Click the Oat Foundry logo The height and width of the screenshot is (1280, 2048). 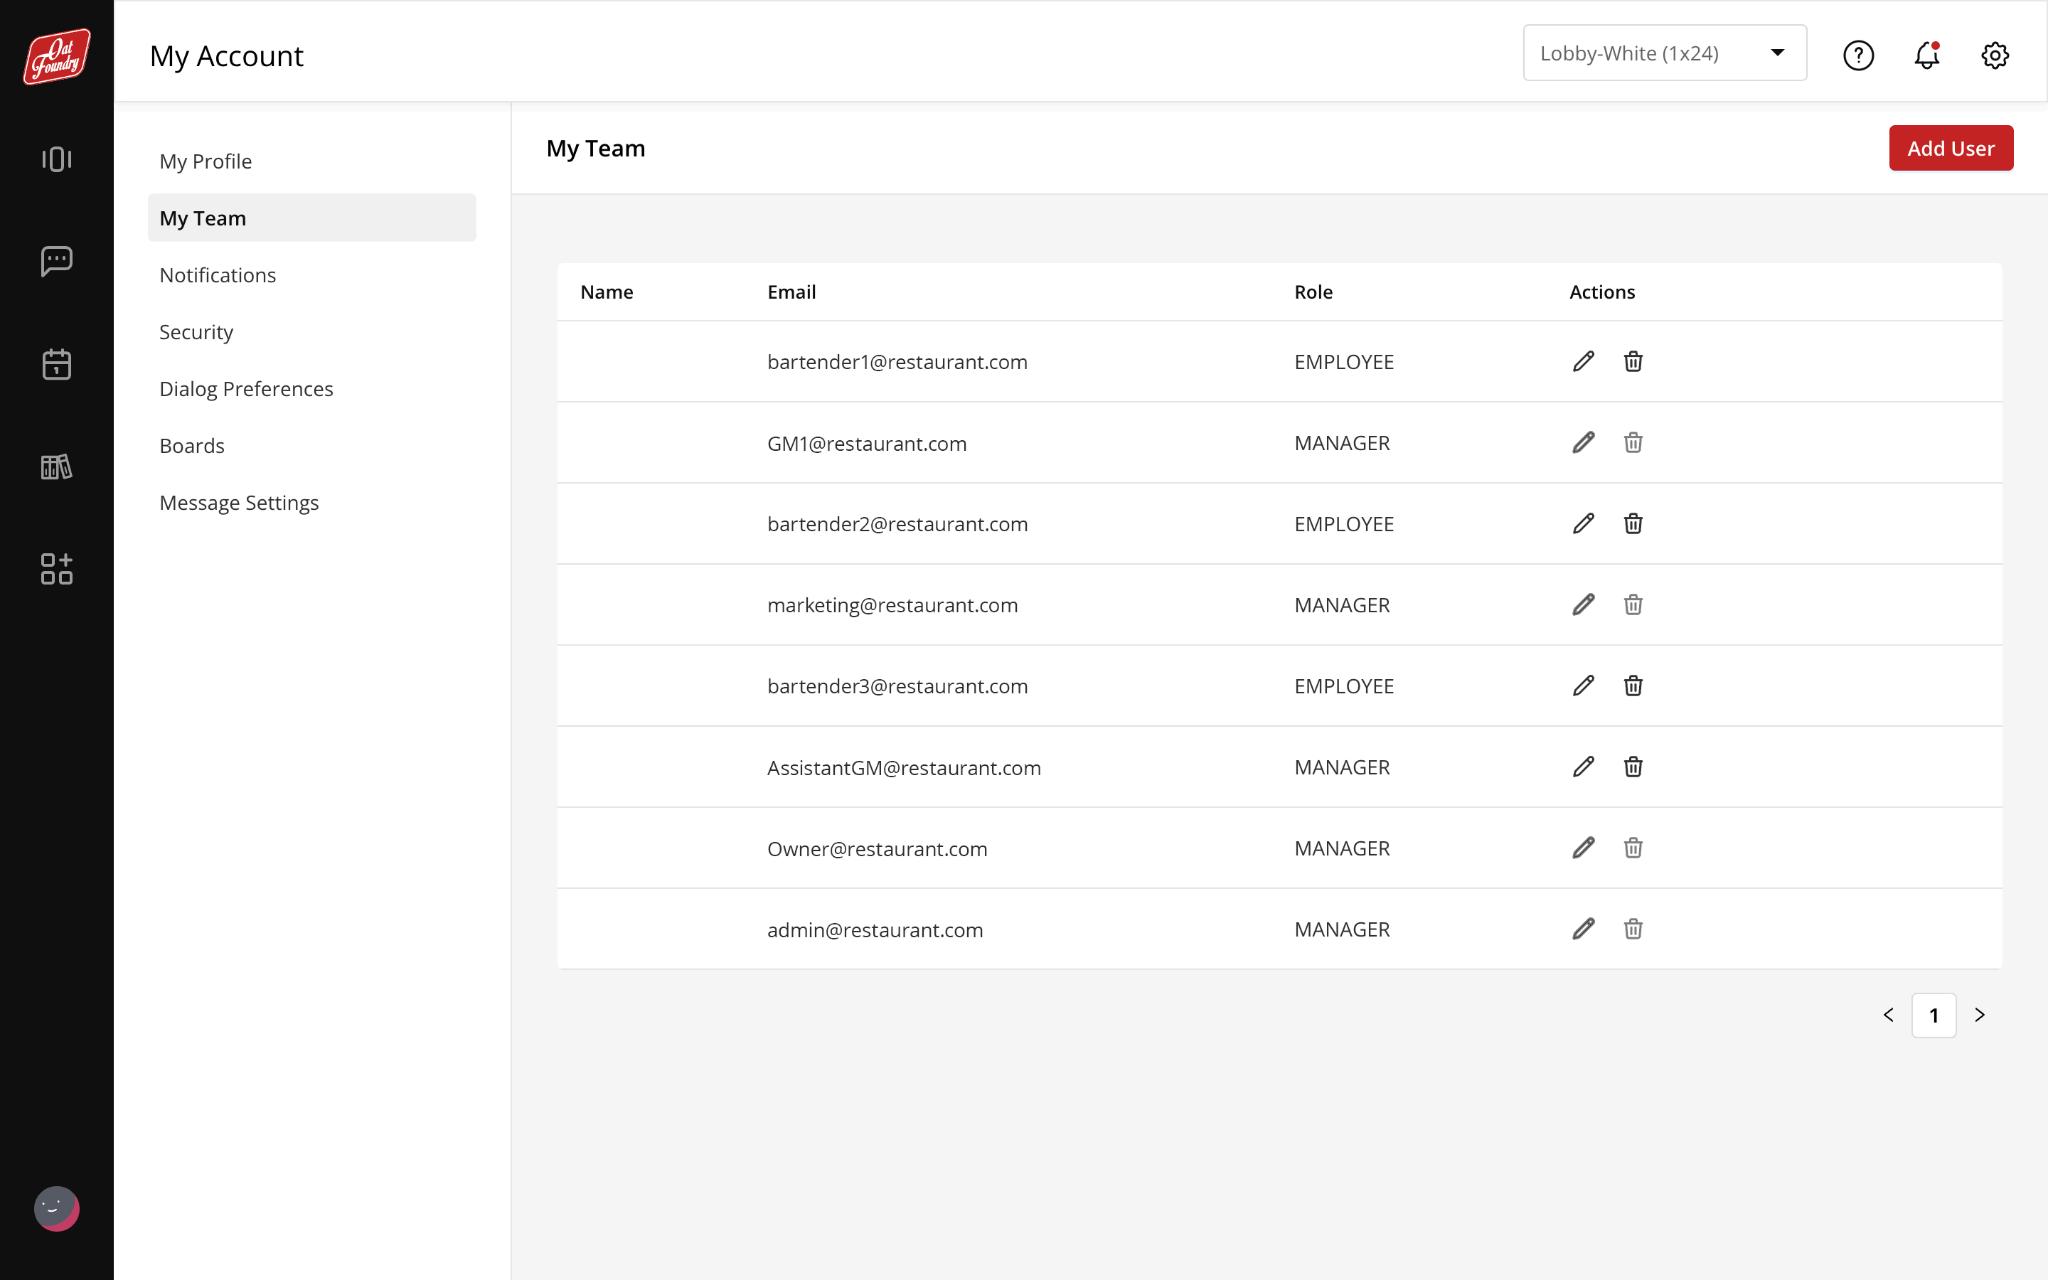[57, 56]
